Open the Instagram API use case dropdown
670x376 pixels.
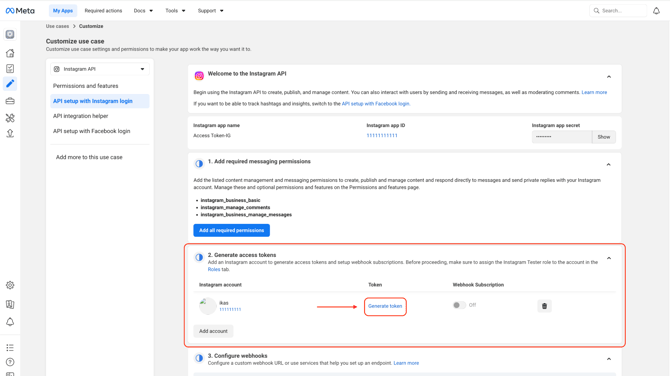(100, 69)
